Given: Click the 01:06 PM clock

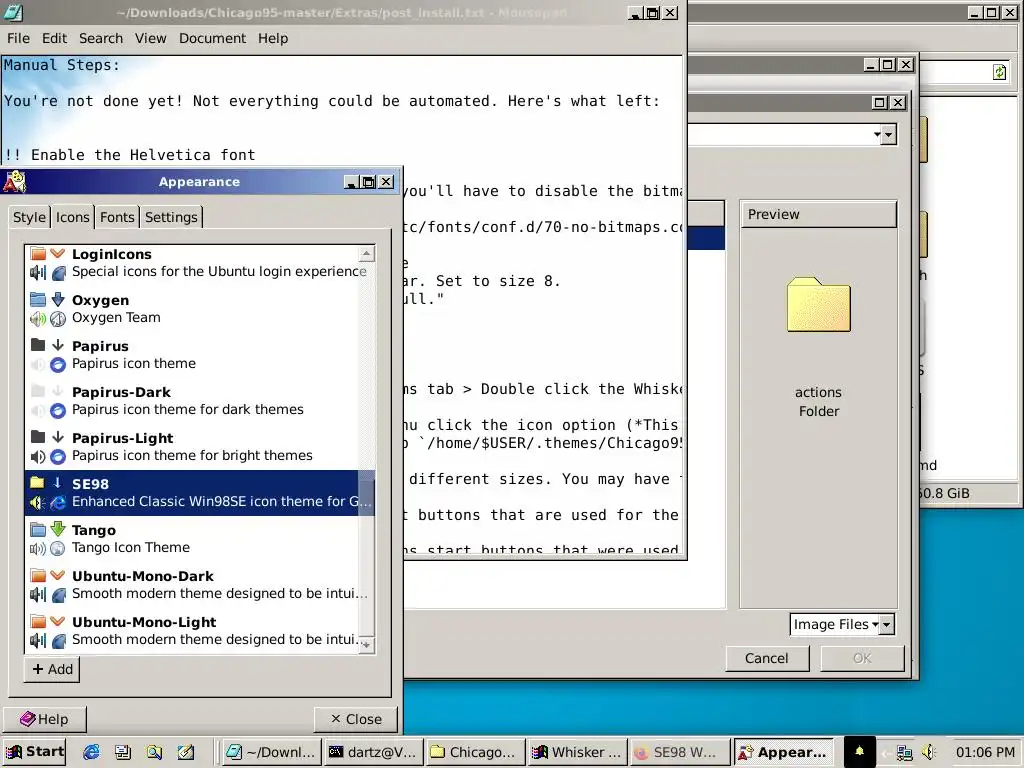Looking at the screenshot, I should point(985,752).
